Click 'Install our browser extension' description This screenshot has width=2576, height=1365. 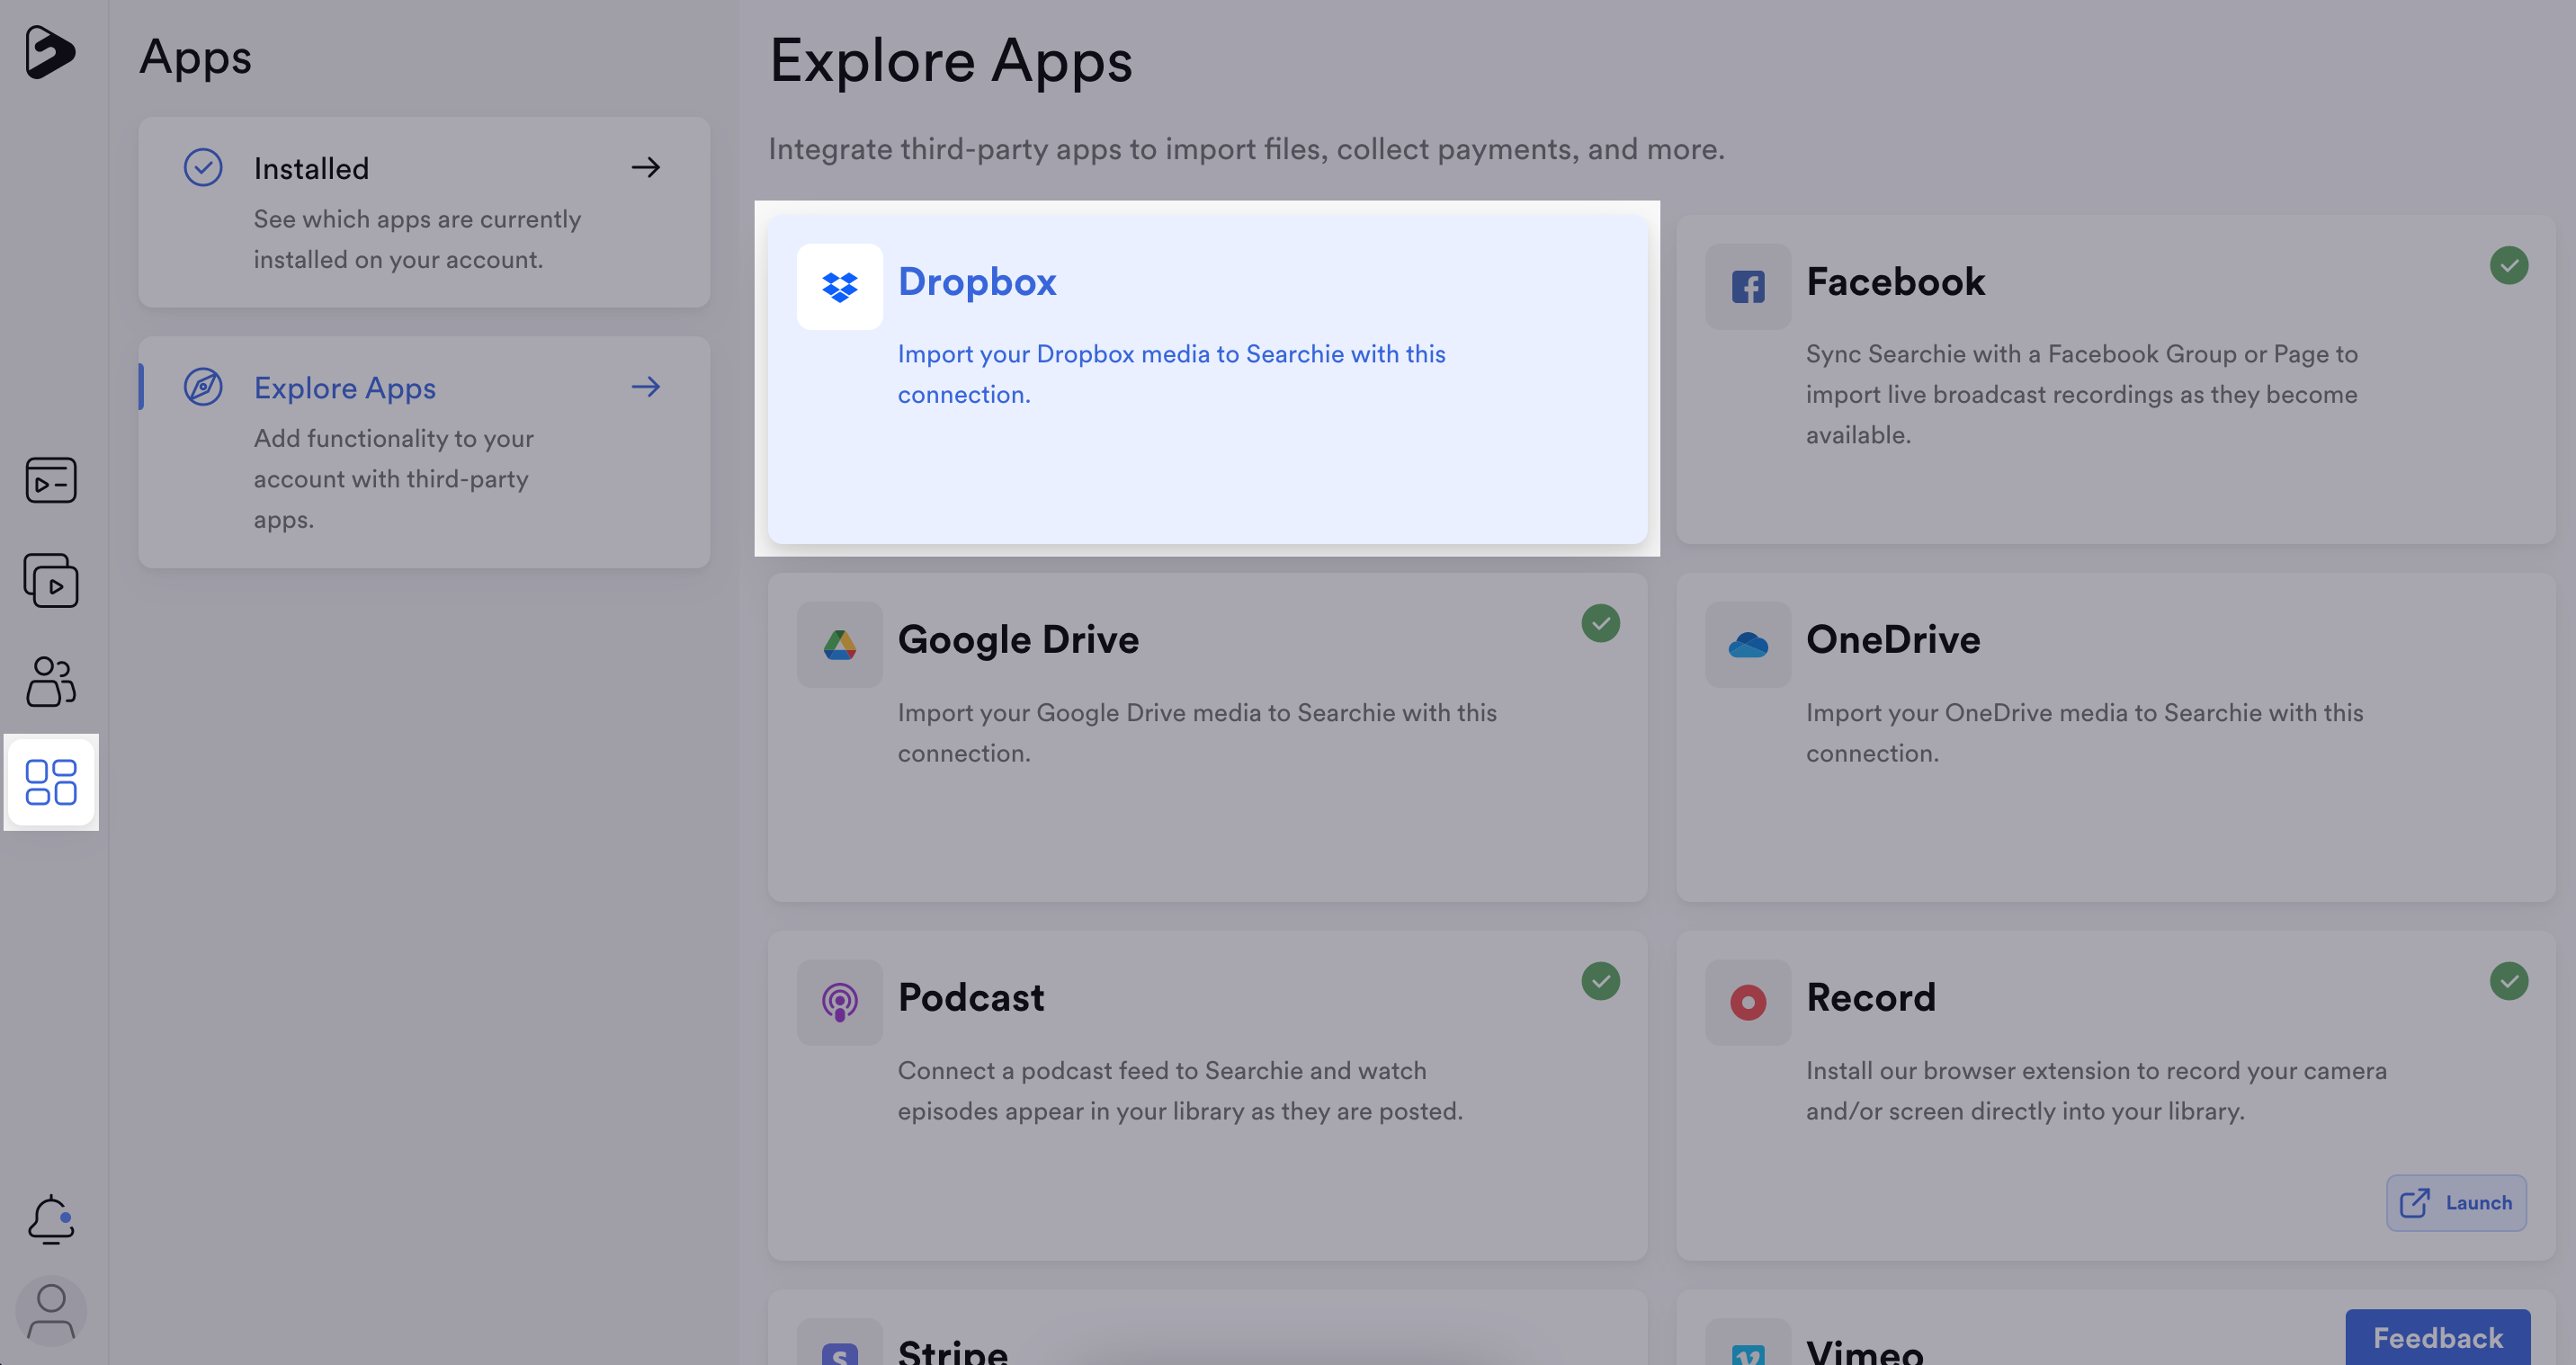tap(2096, 1090)
